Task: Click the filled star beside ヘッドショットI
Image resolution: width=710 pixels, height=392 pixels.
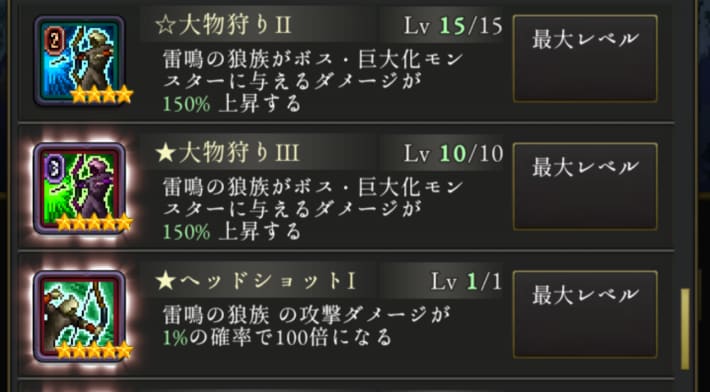Action: pos(165,282)
